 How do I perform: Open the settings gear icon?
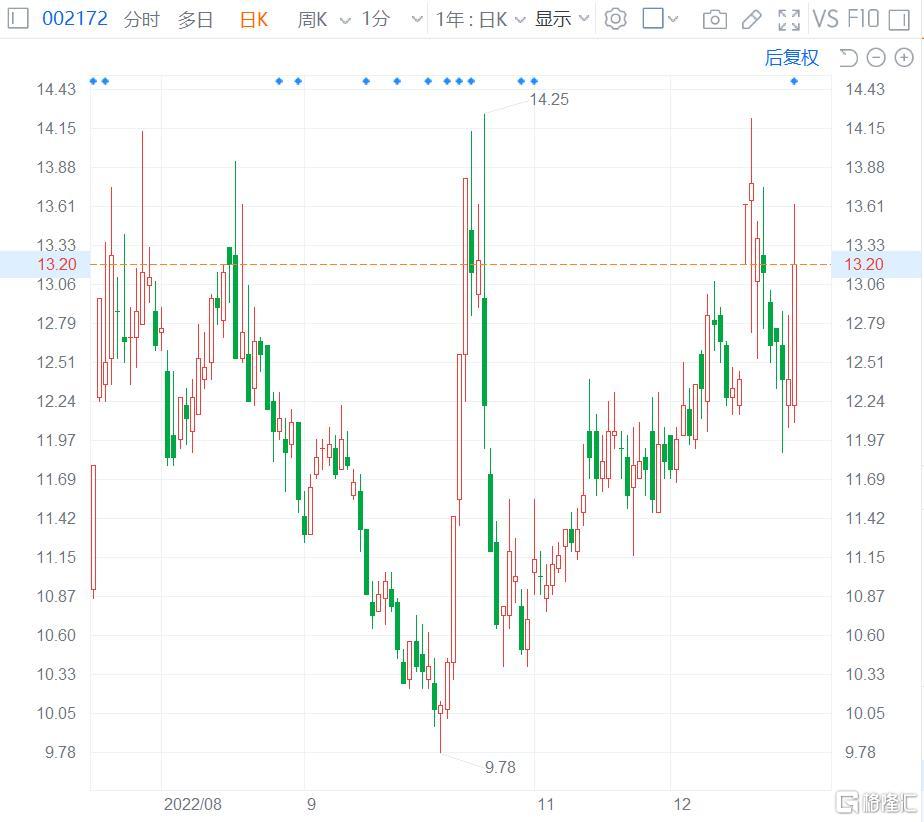pos(615,19)
